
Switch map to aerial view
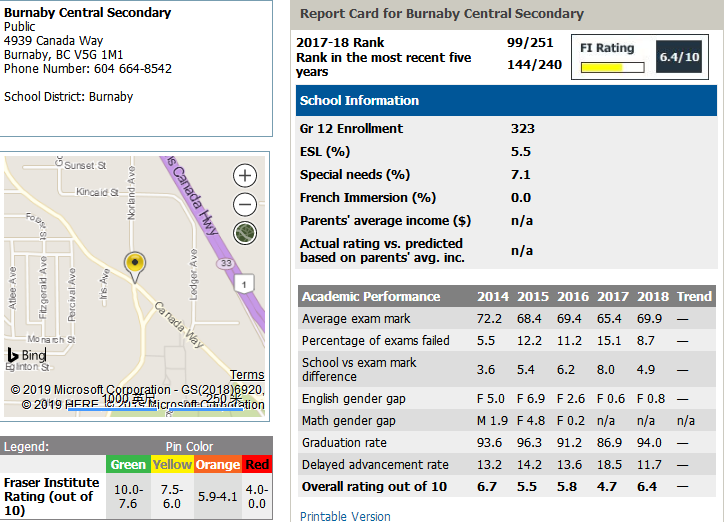point(245,233)
